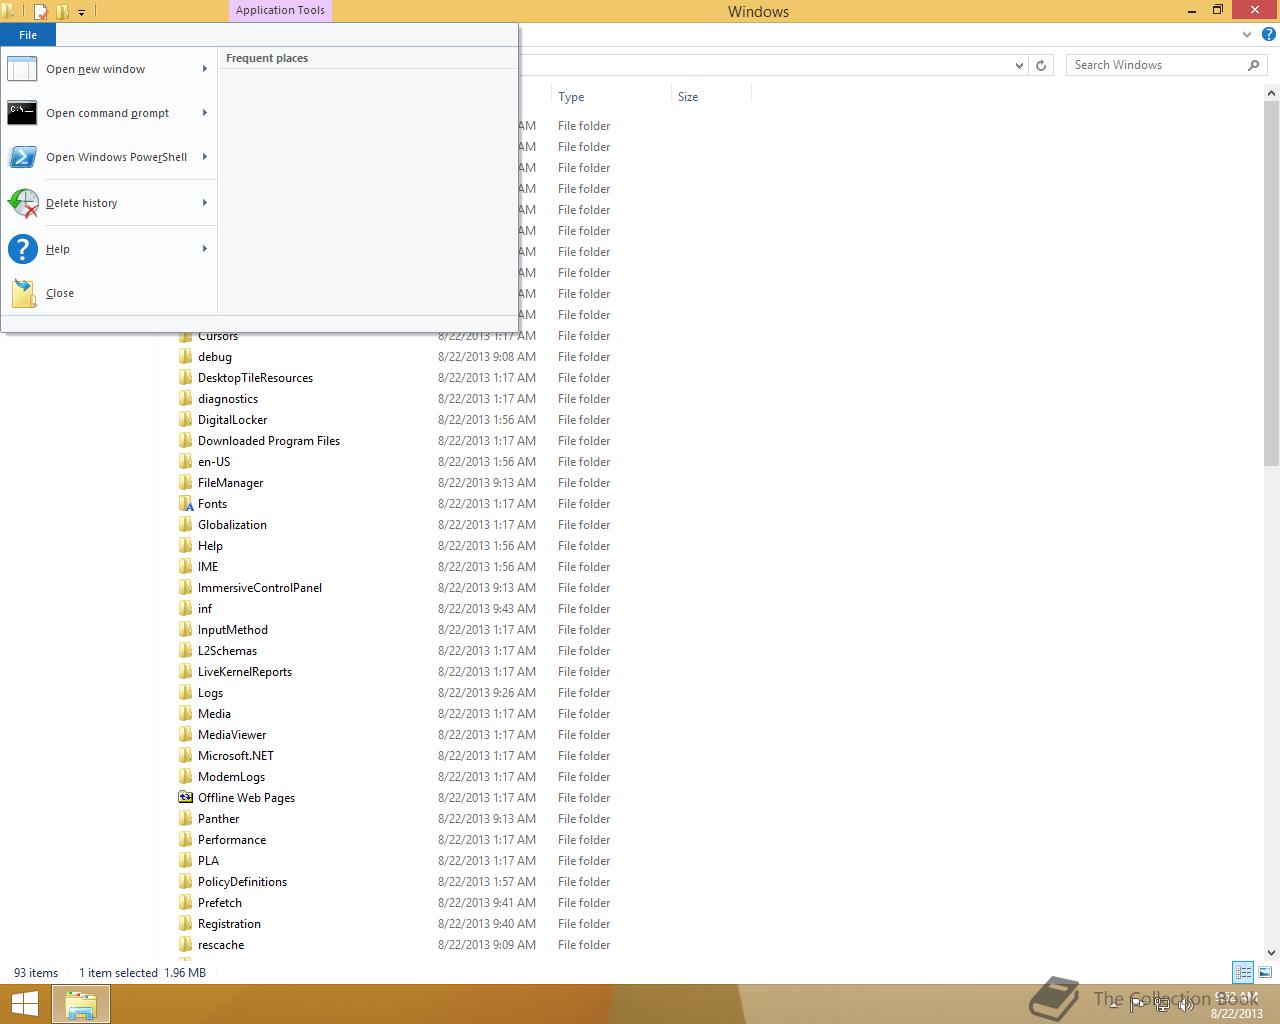This screenshot has height=1024, width=1280.
Task: Select the PolicyDefinitions folder
Action: point(242,882)
